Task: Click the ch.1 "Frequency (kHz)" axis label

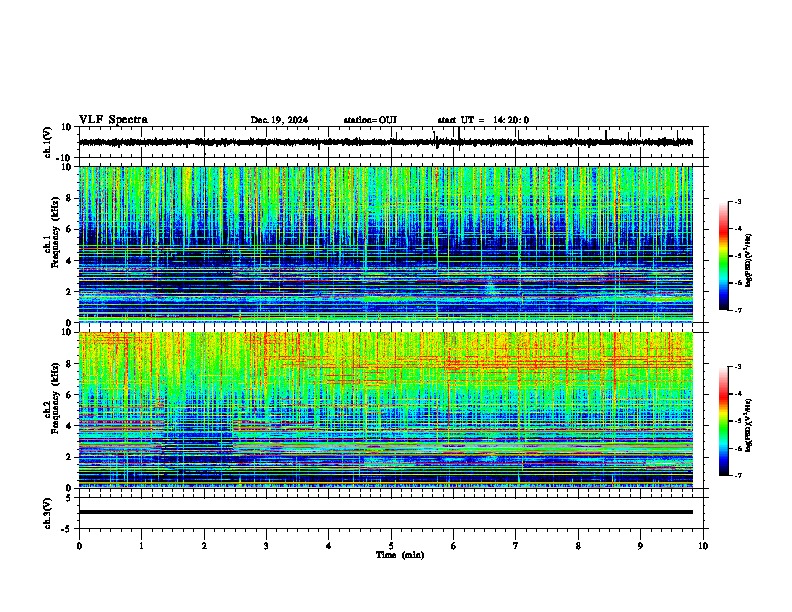Action: [x=55, y=232]
